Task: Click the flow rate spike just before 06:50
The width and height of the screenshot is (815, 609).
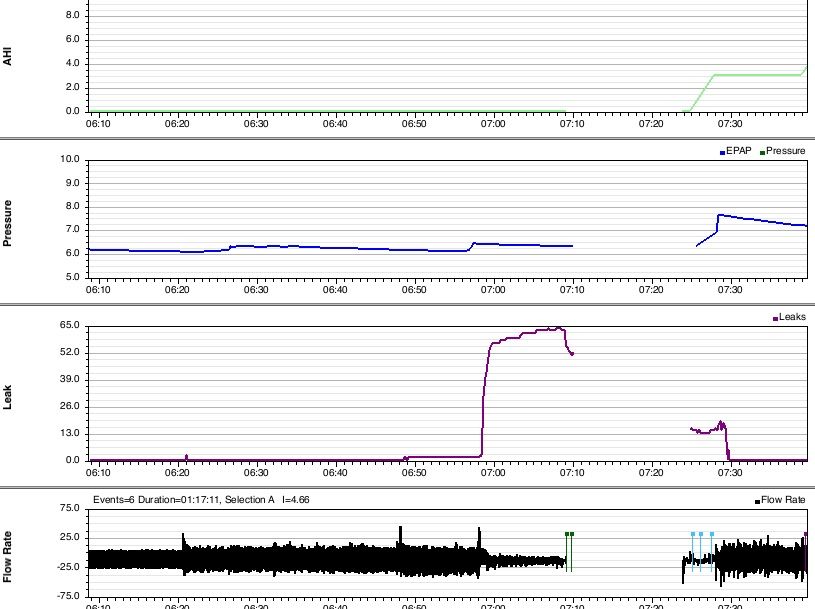Action: click(400, 529)
